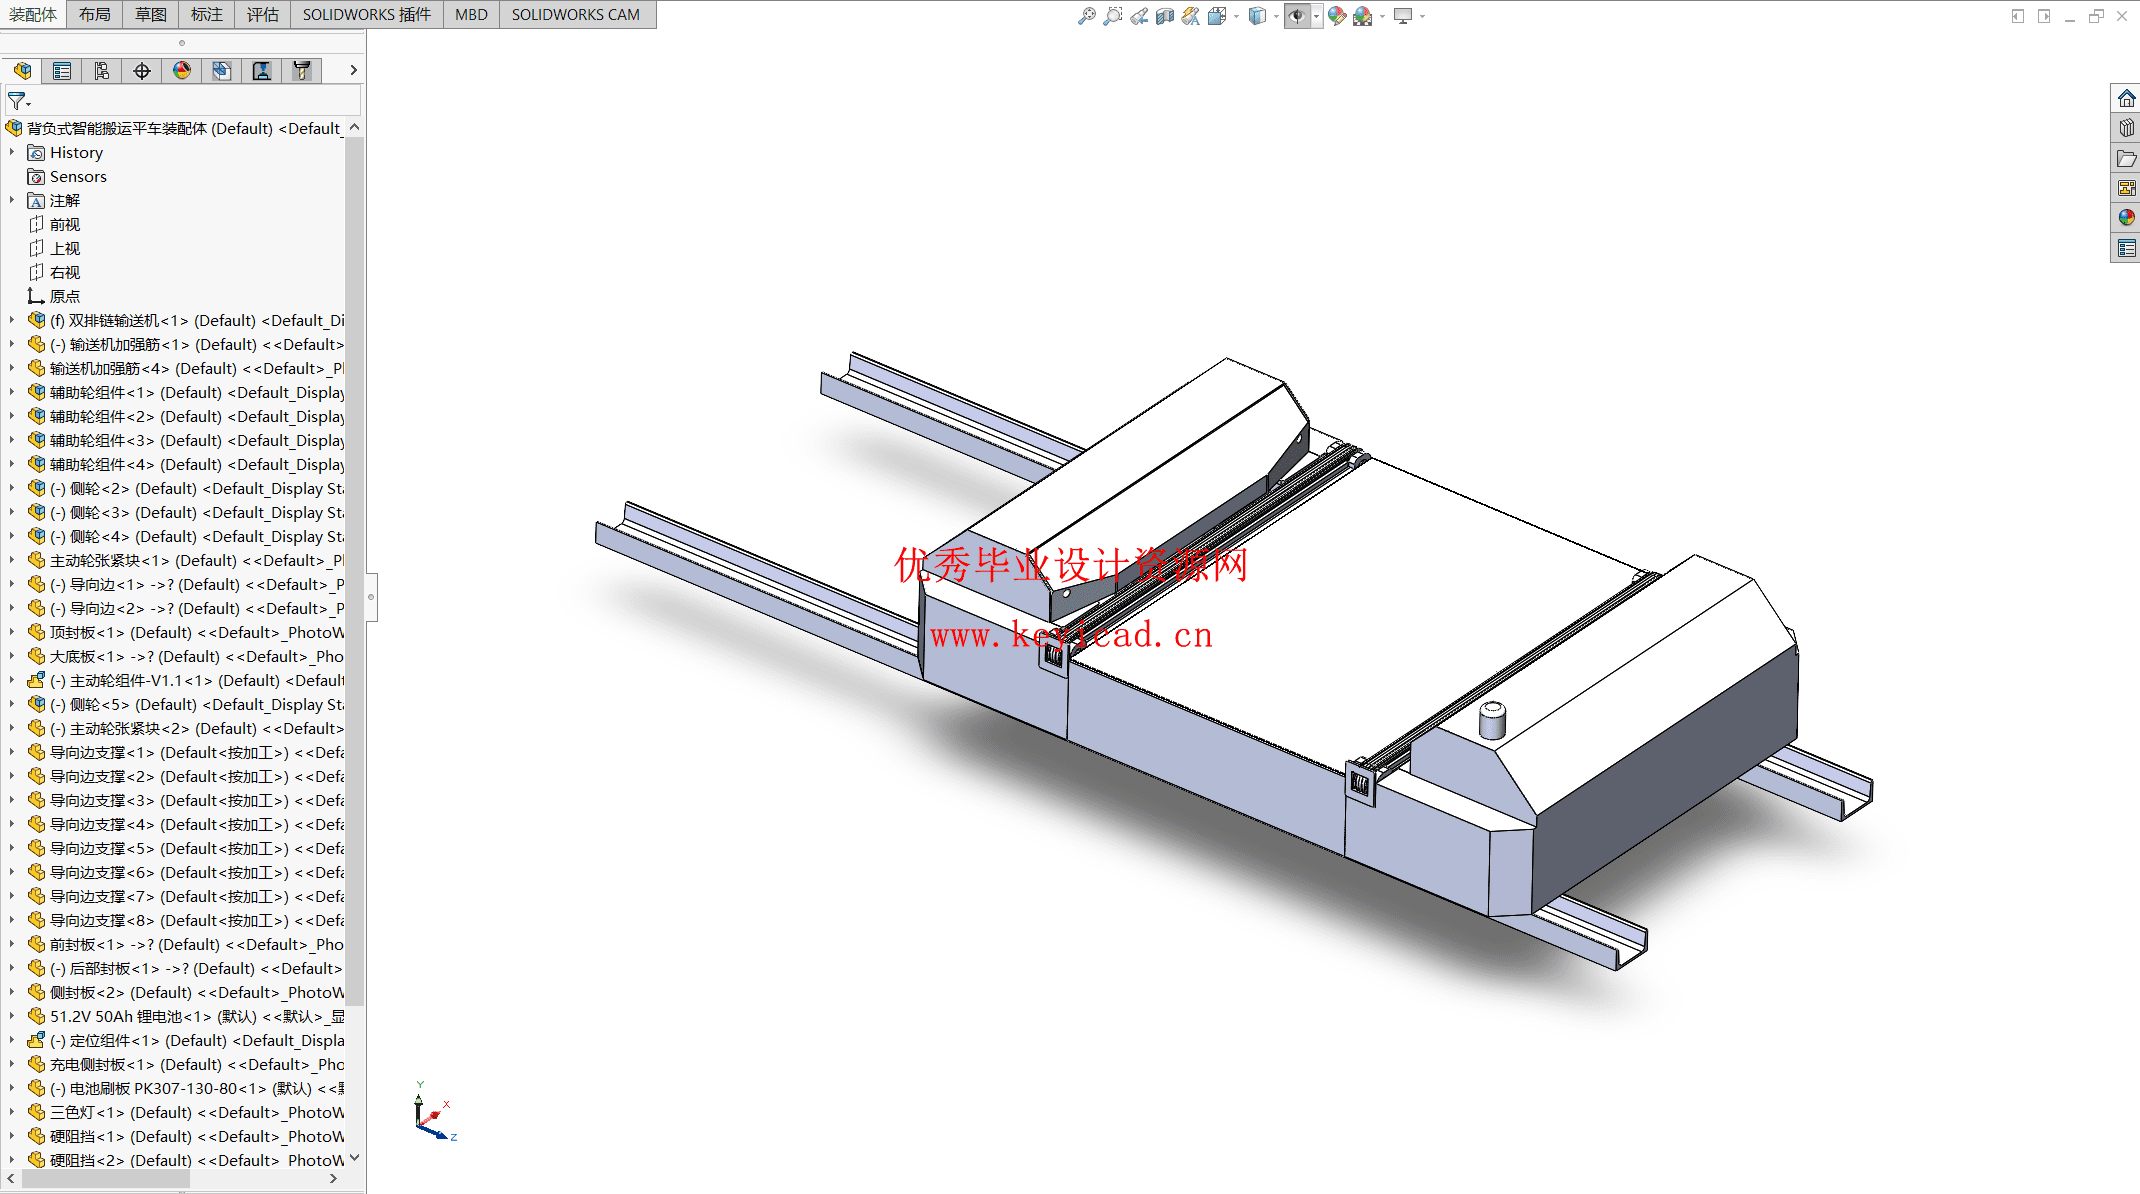
Task: Open the Custom Properties task pane icon
Action: pos(2126,247)
